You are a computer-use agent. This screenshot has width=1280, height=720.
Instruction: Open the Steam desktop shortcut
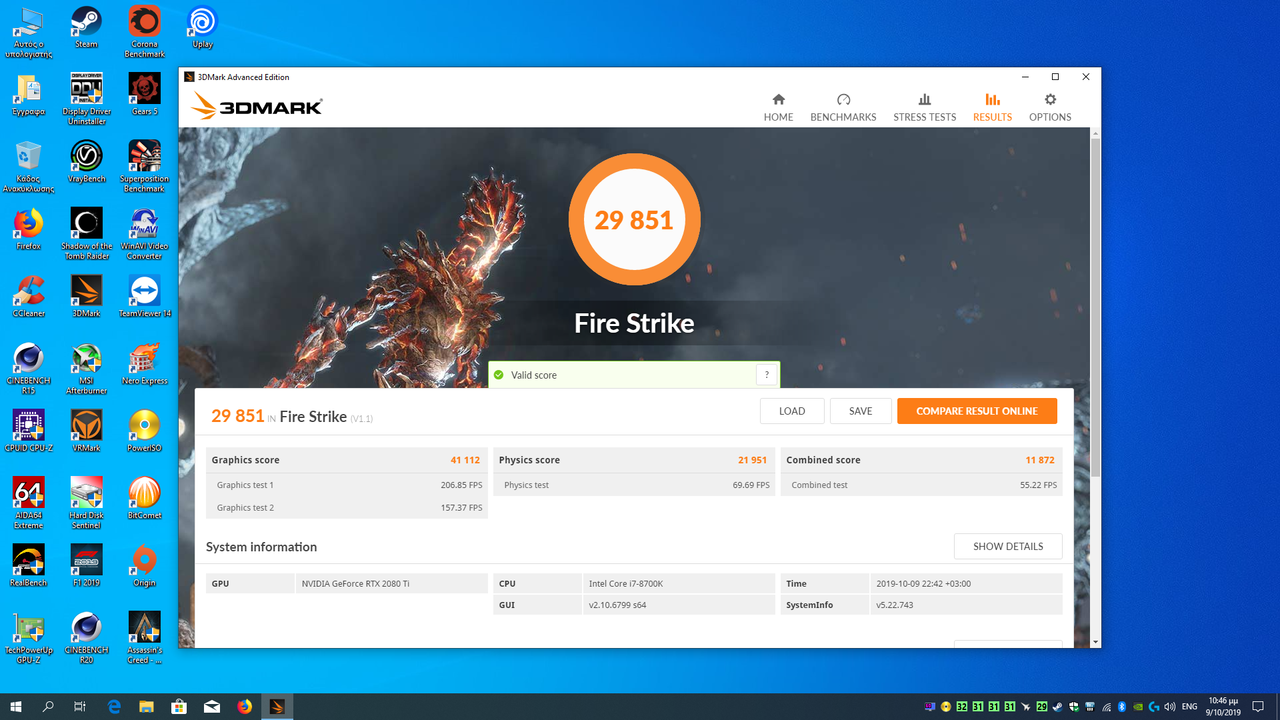[x=86, y=27]
